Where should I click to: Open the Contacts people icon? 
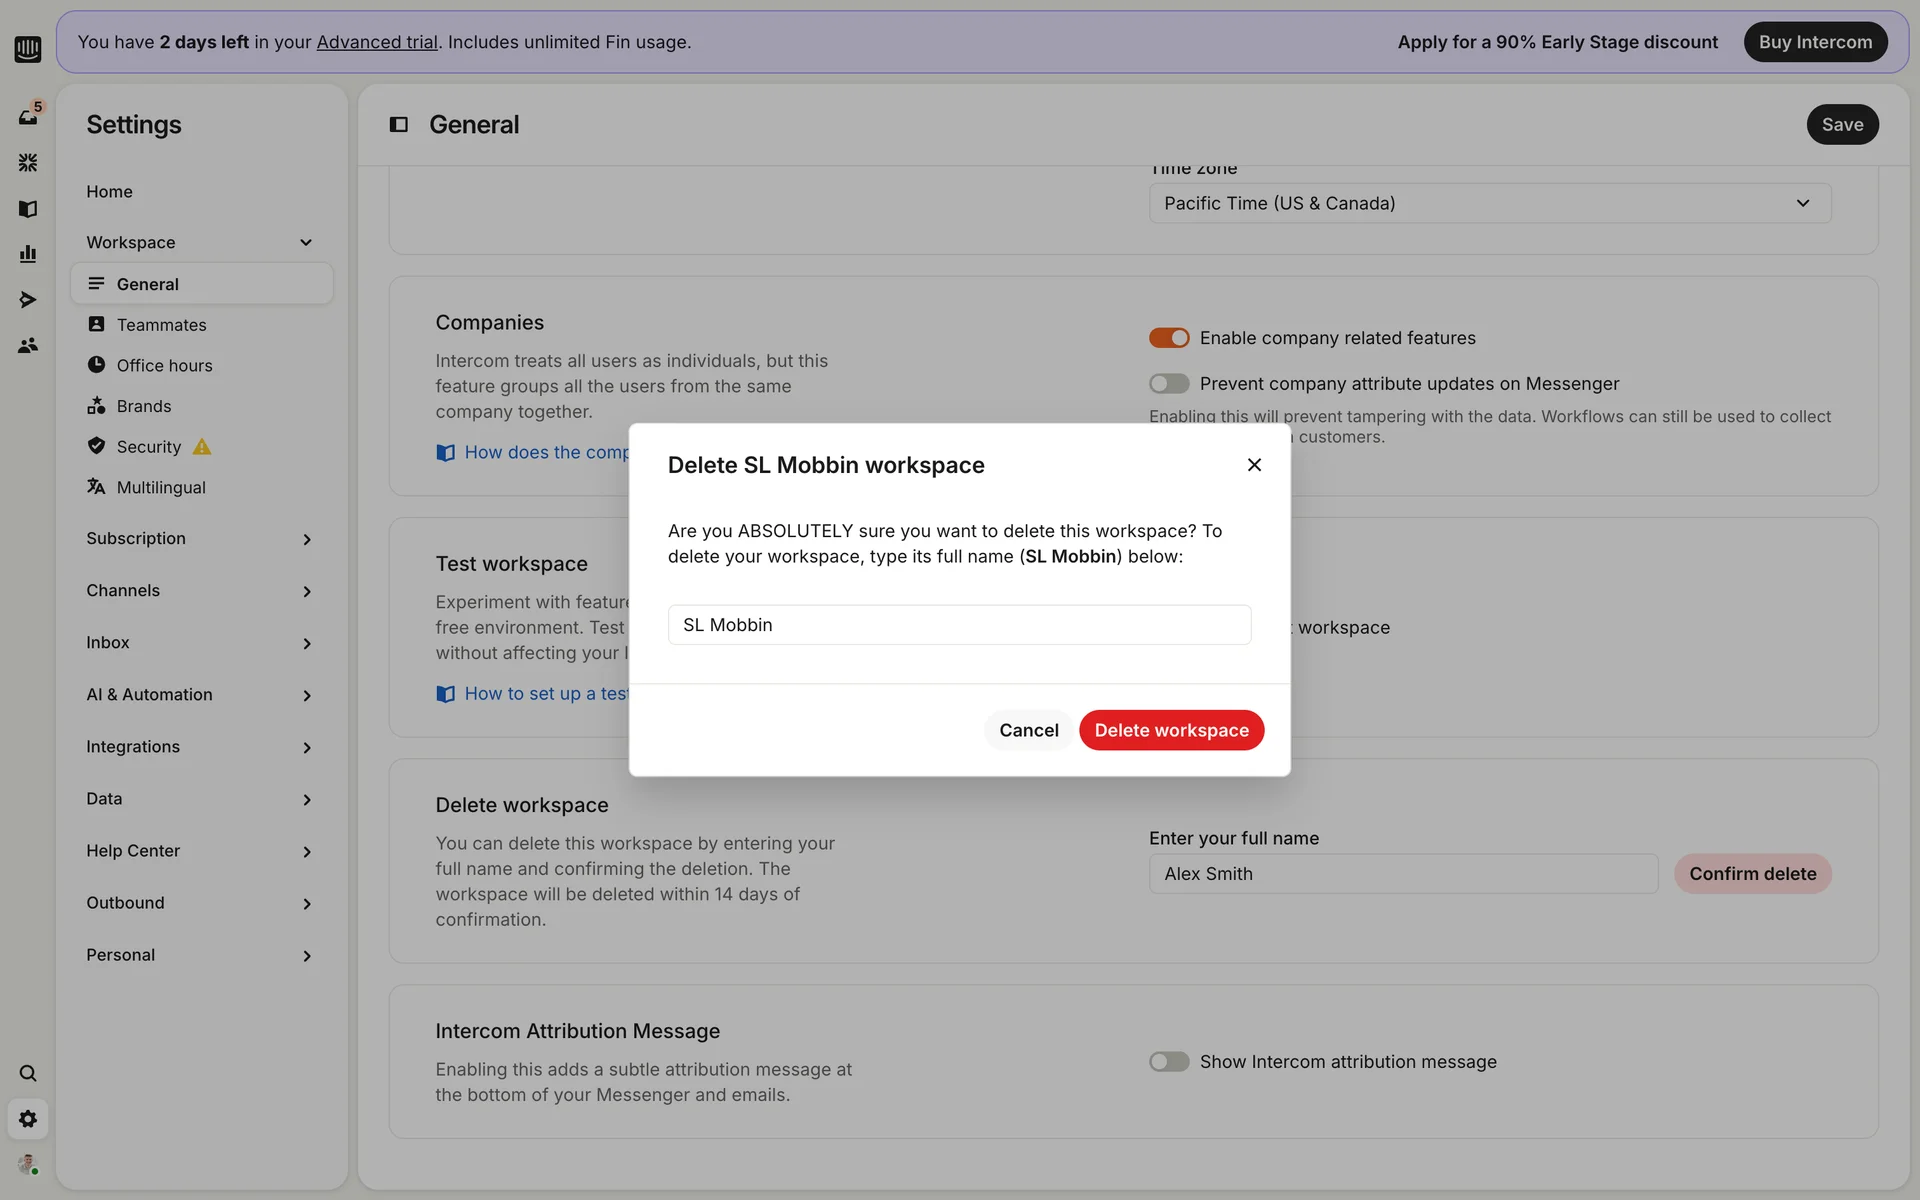28,346
